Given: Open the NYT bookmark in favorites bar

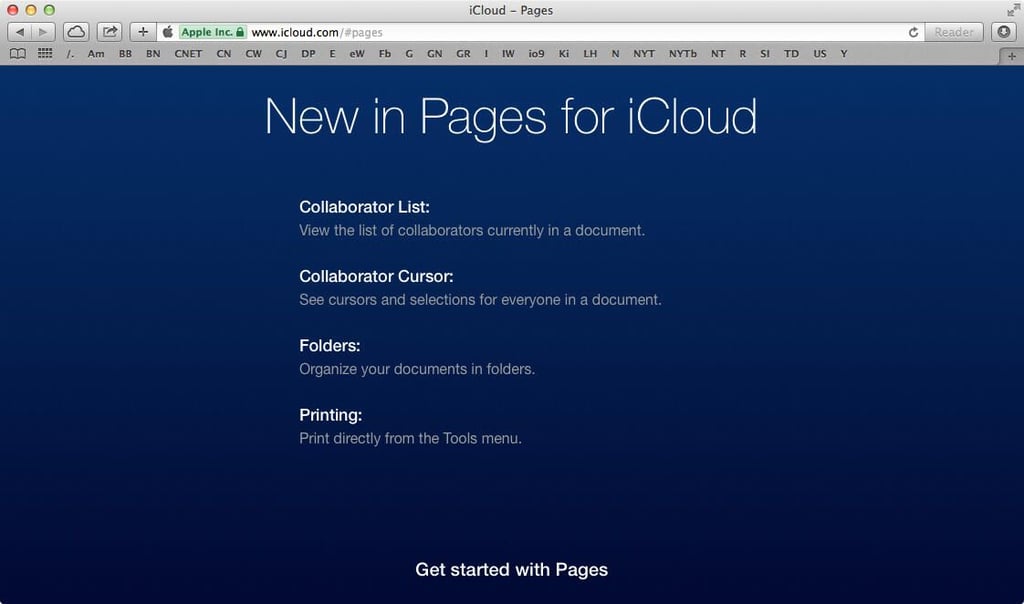Looking at the screenshot, I should 644,54.
